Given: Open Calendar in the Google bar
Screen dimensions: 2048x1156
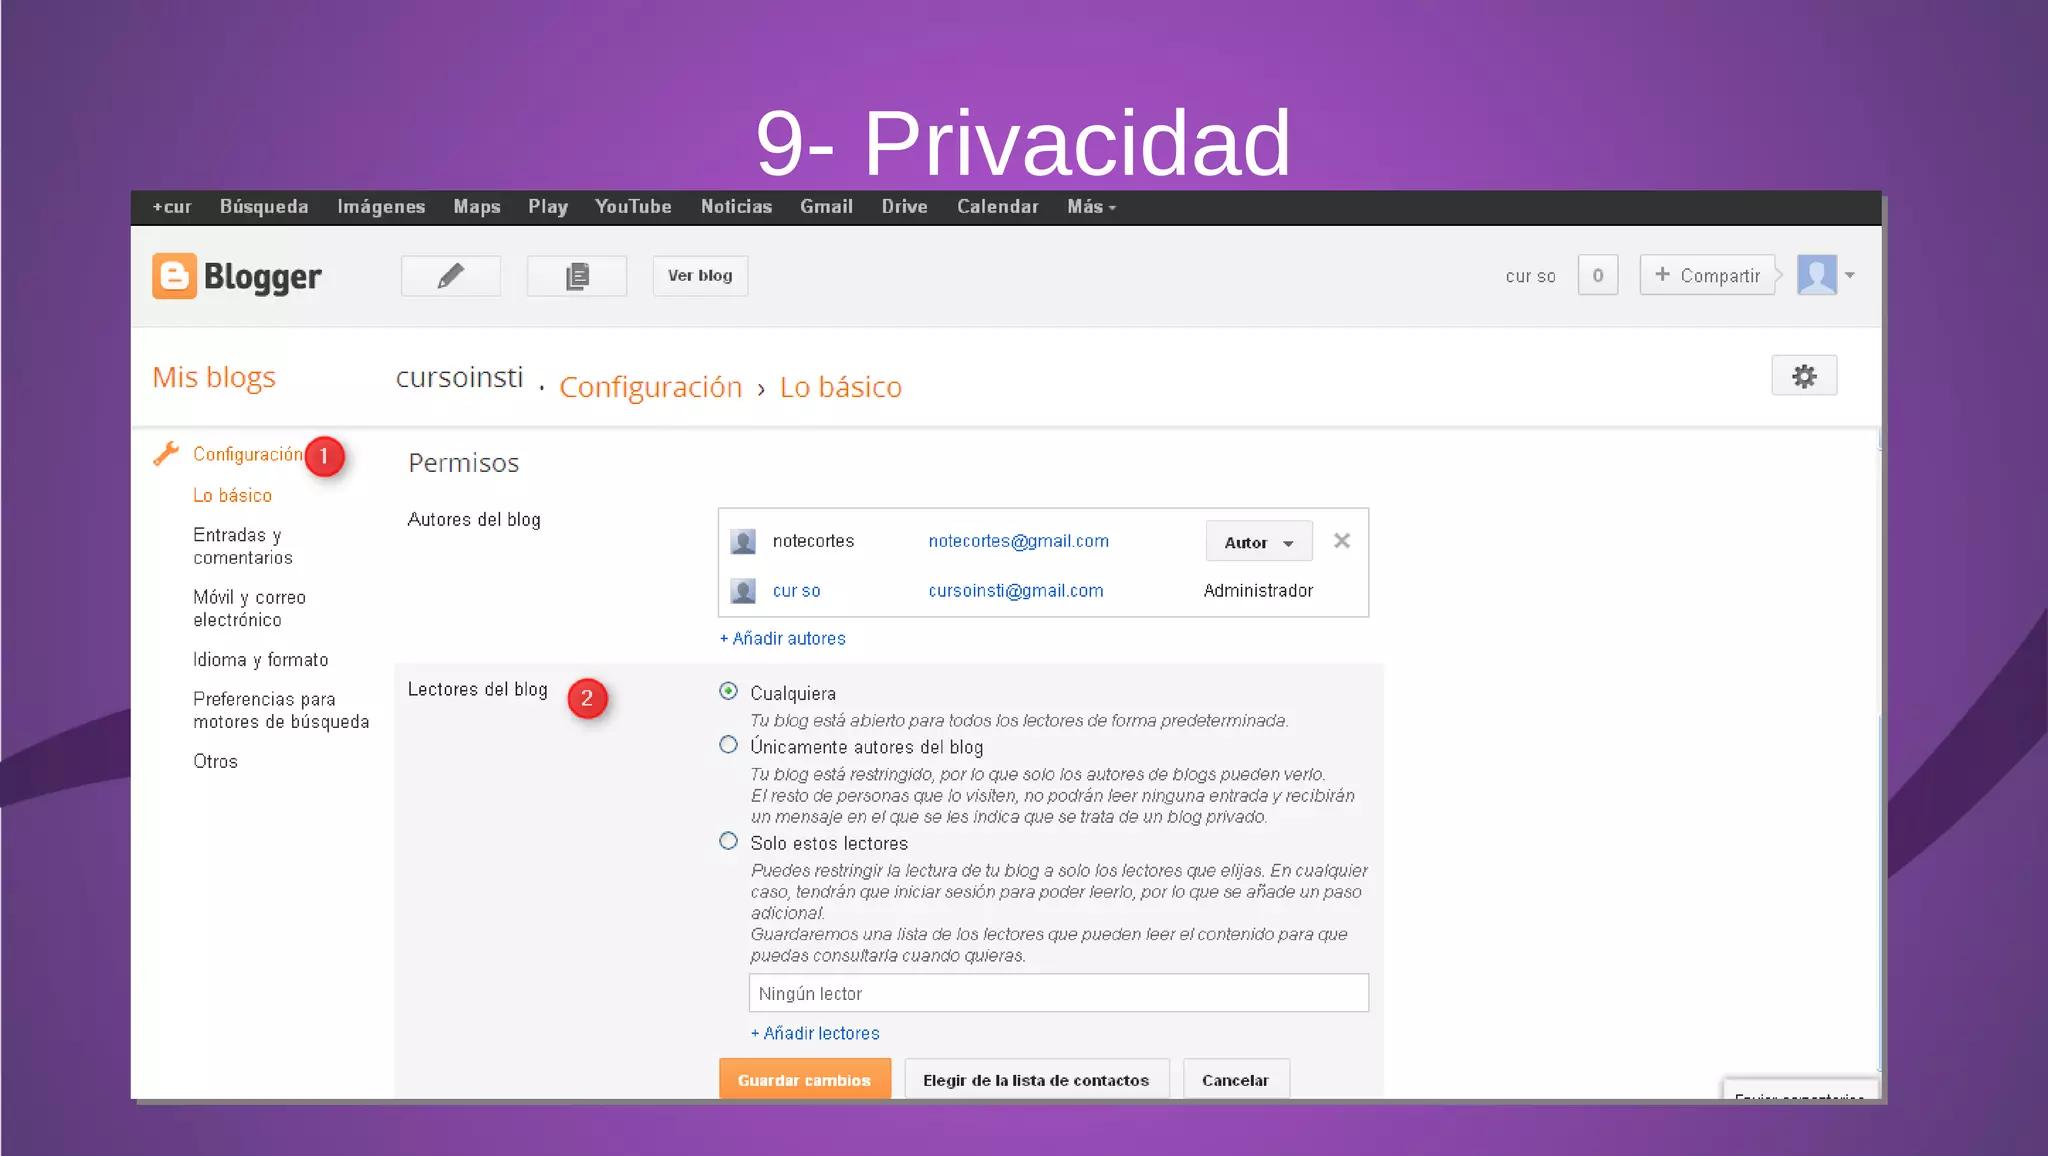Looking at the screenshot, I should [998, 207].
